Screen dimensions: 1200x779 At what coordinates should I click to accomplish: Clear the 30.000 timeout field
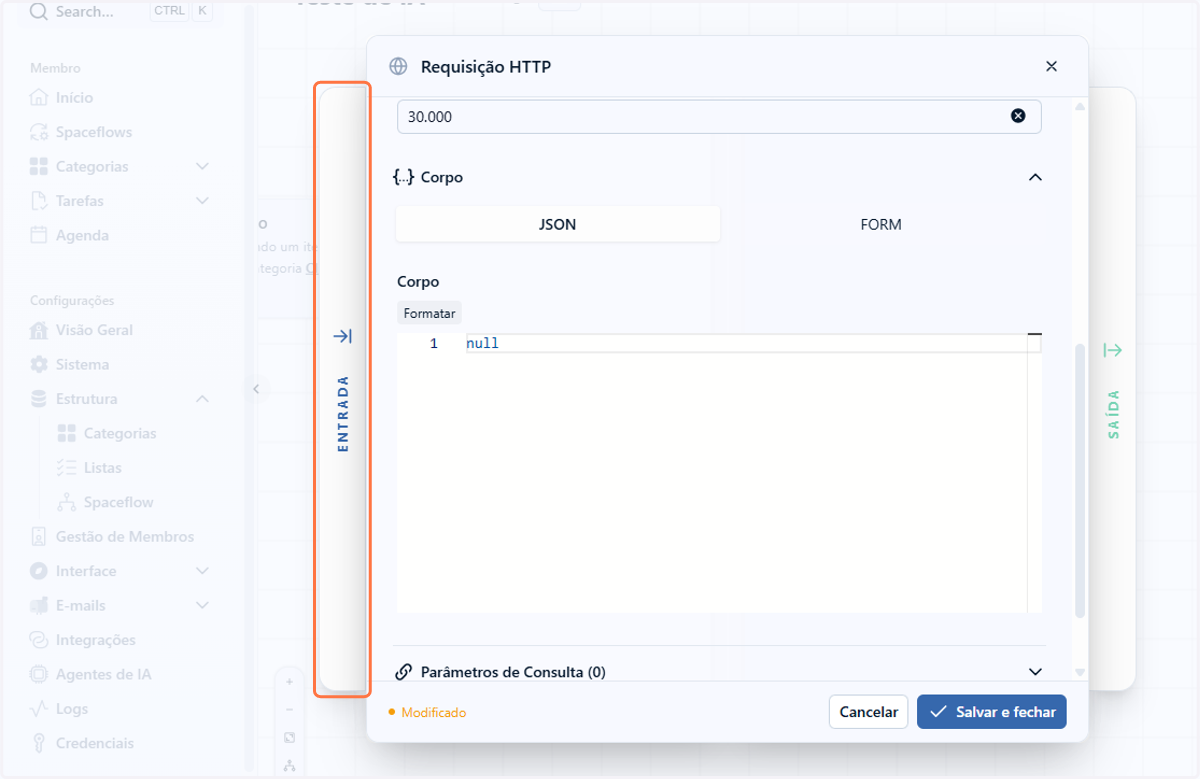[1018, 116]
